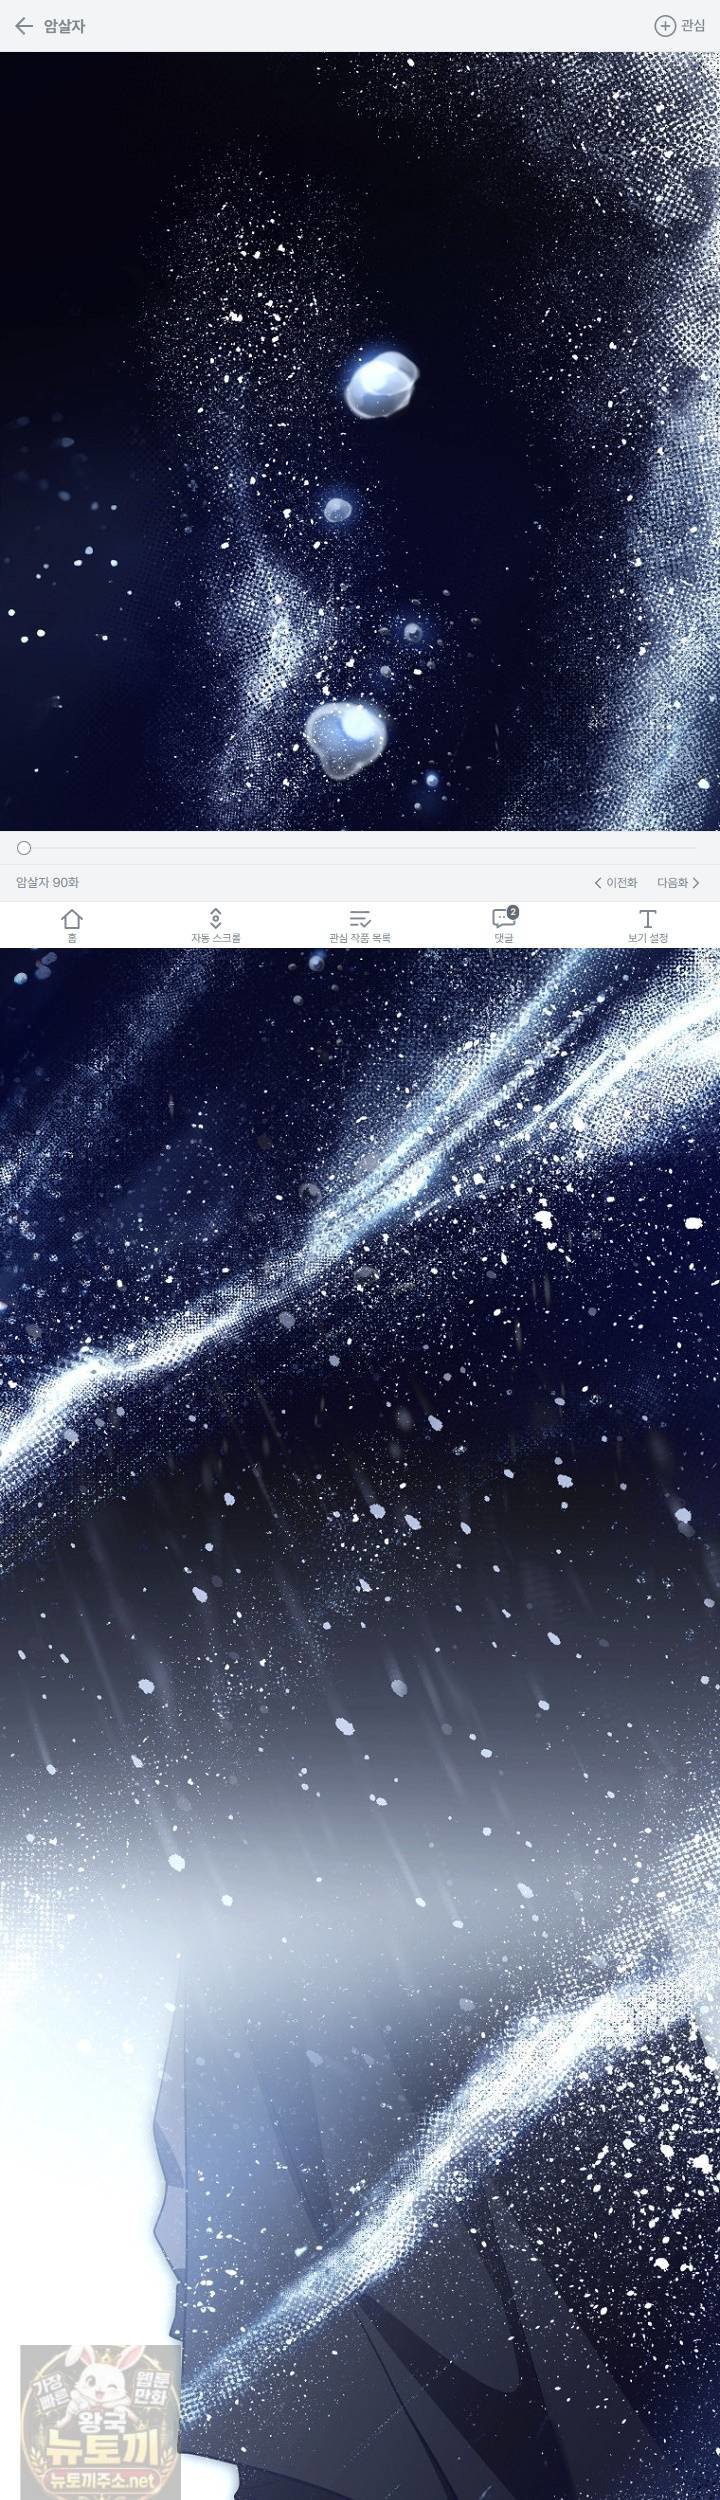The height and width of the screenshot is (2500, 720).
Task: Click the reading progress slider handle
Action: pyautogui.click(x=24, y=848)
